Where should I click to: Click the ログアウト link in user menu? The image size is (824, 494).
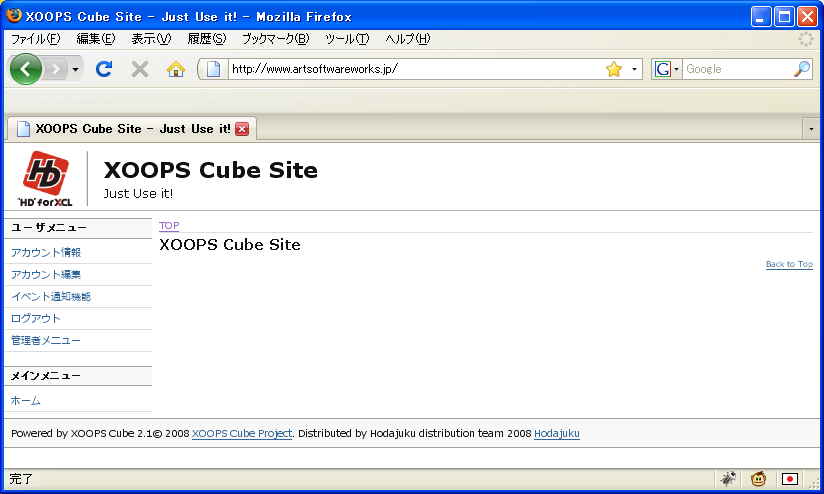click(35, 318)
